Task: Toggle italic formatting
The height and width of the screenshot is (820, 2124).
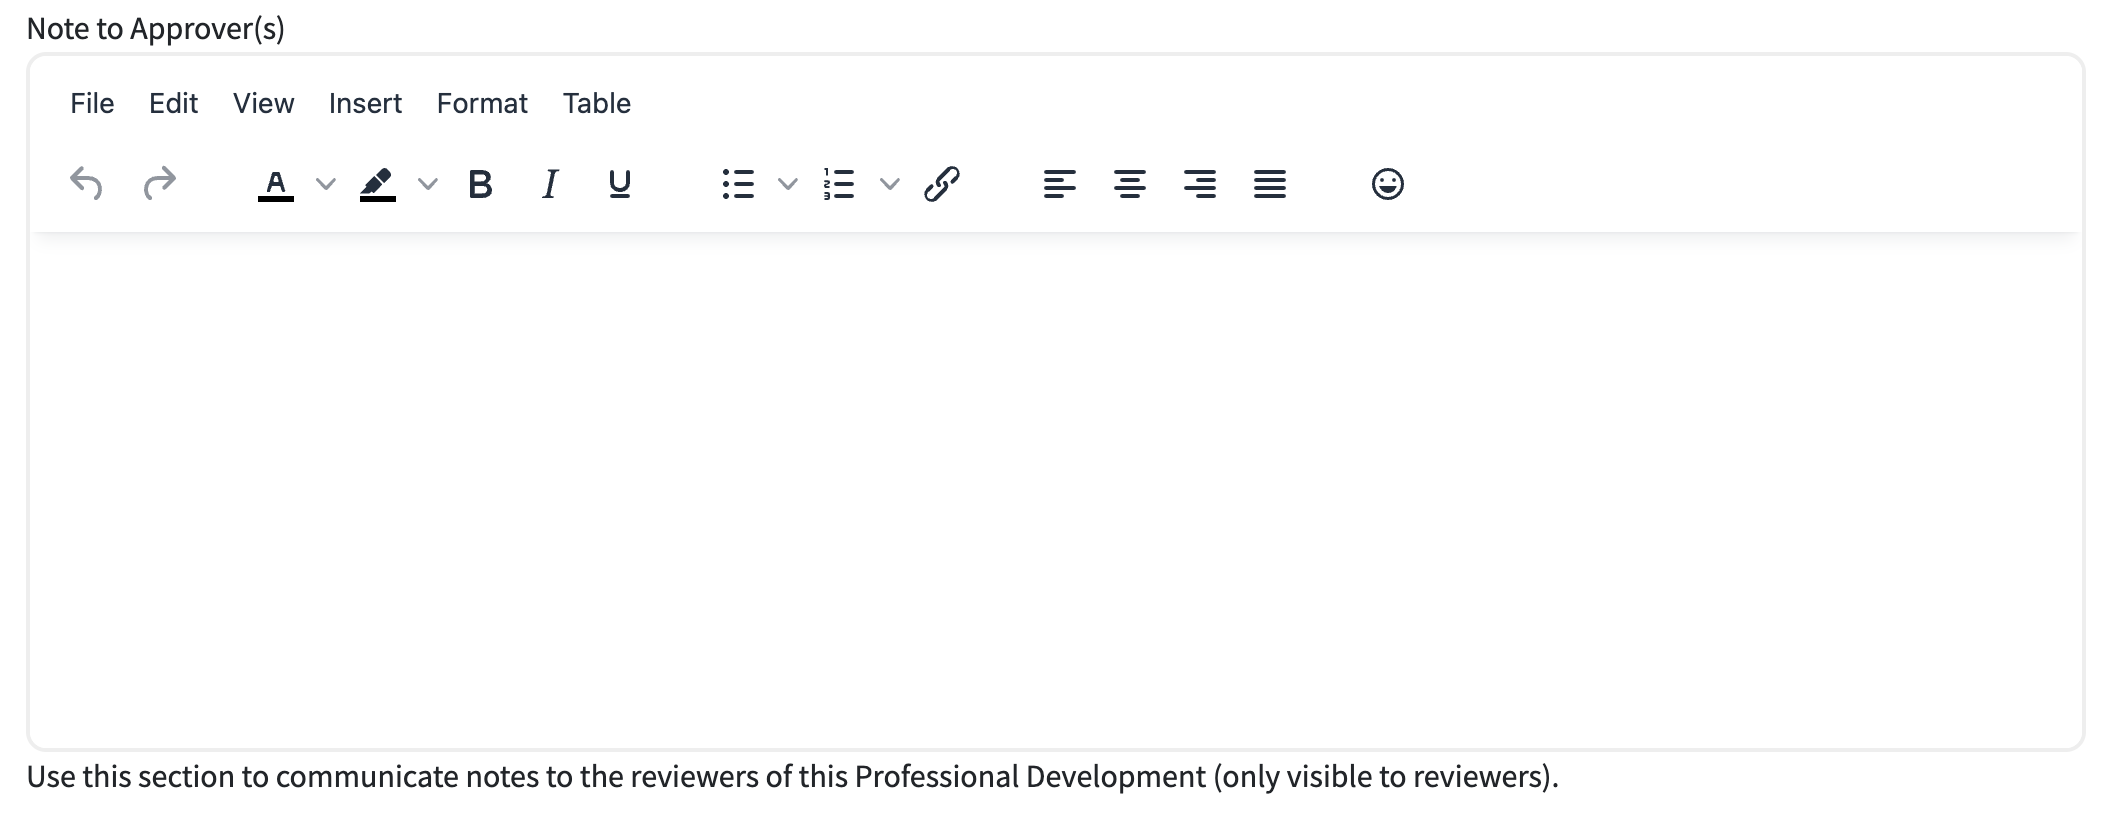Action: pos(549,184)
